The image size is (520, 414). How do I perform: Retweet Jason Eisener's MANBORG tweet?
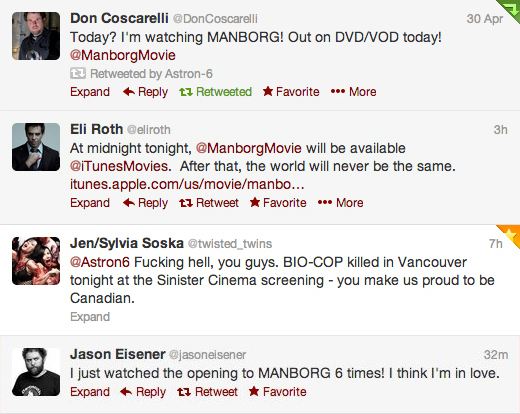(x=208, y=392)
